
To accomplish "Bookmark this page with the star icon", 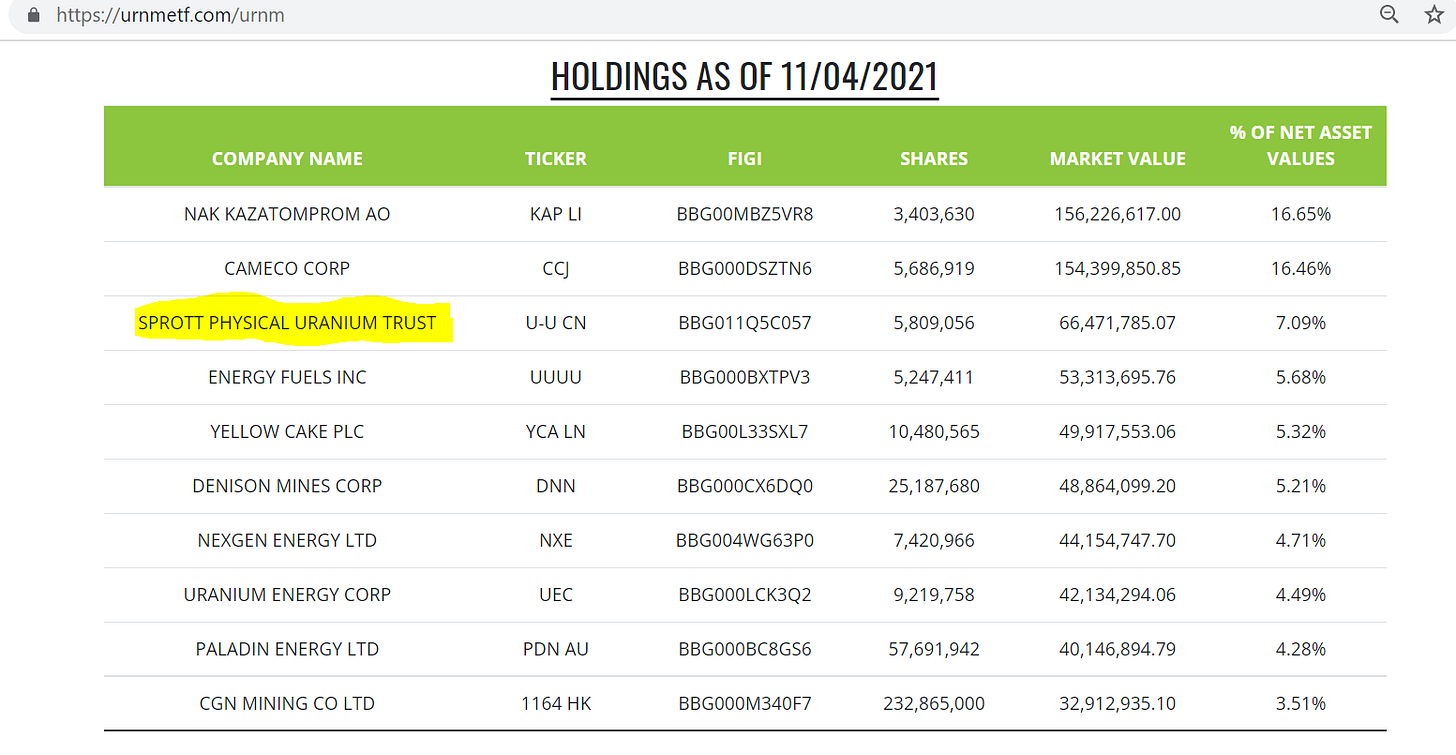I will coord(1434,14).
